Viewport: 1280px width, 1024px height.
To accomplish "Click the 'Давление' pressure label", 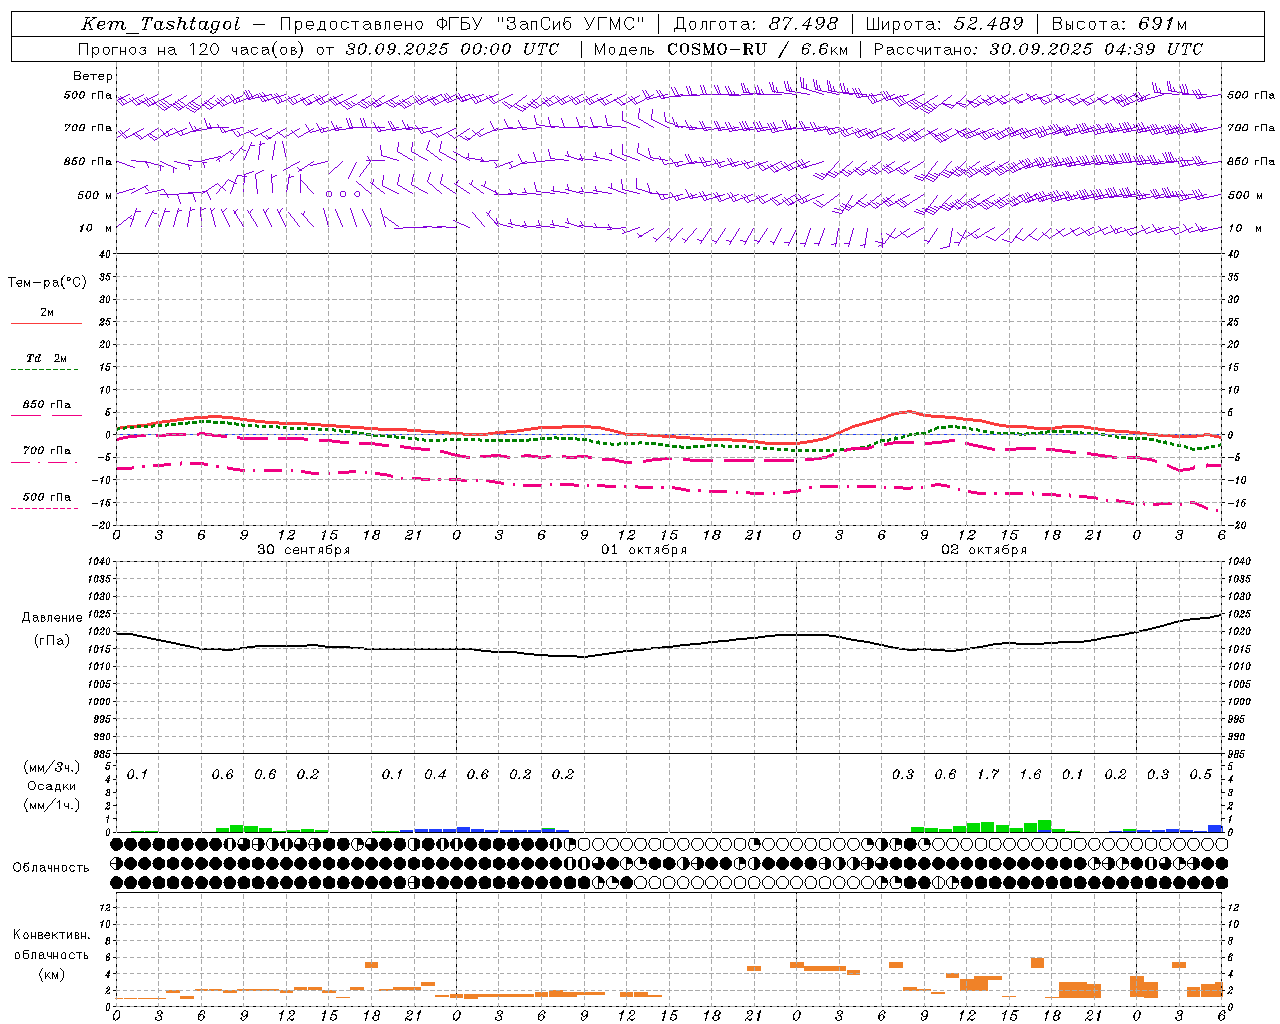I will pyautogui.click(x=52, y=618).
